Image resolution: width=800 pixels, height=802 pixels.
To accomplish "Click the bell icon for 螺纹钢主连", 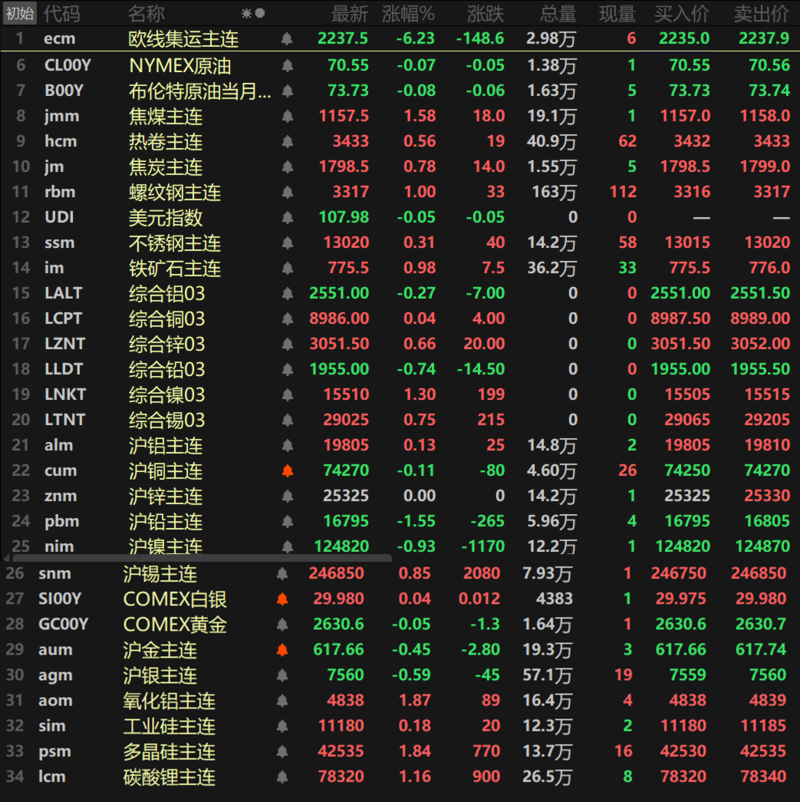I will point(287,192).
